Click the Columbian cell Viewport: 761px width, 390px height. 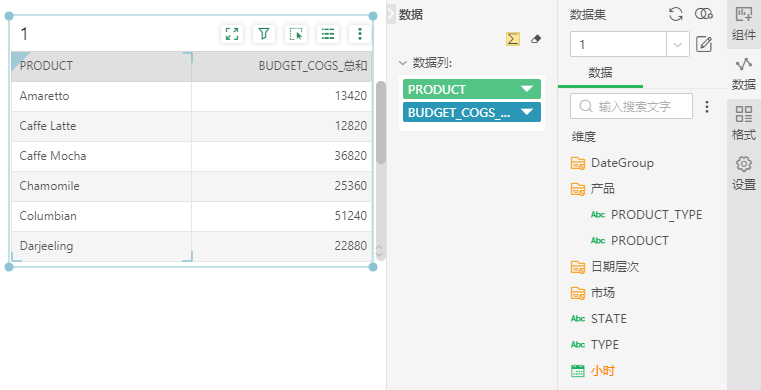point(101,216)
